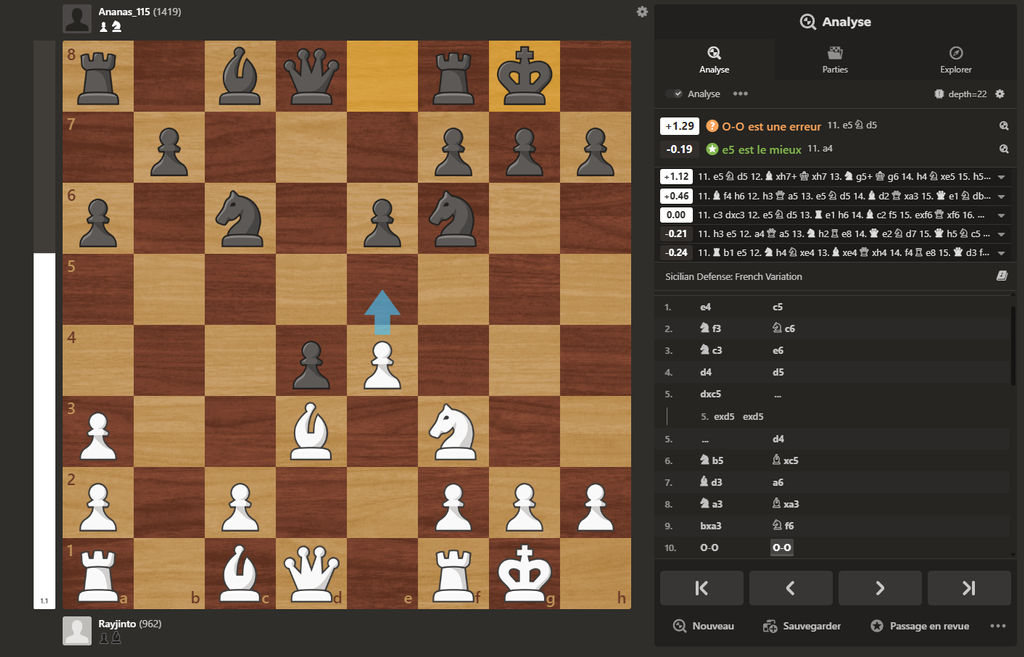Click the Sicilian Defense: French Variation label
Image resolution: width=1024 pixels, height=657 pixels.
click(x=733, y=276)
